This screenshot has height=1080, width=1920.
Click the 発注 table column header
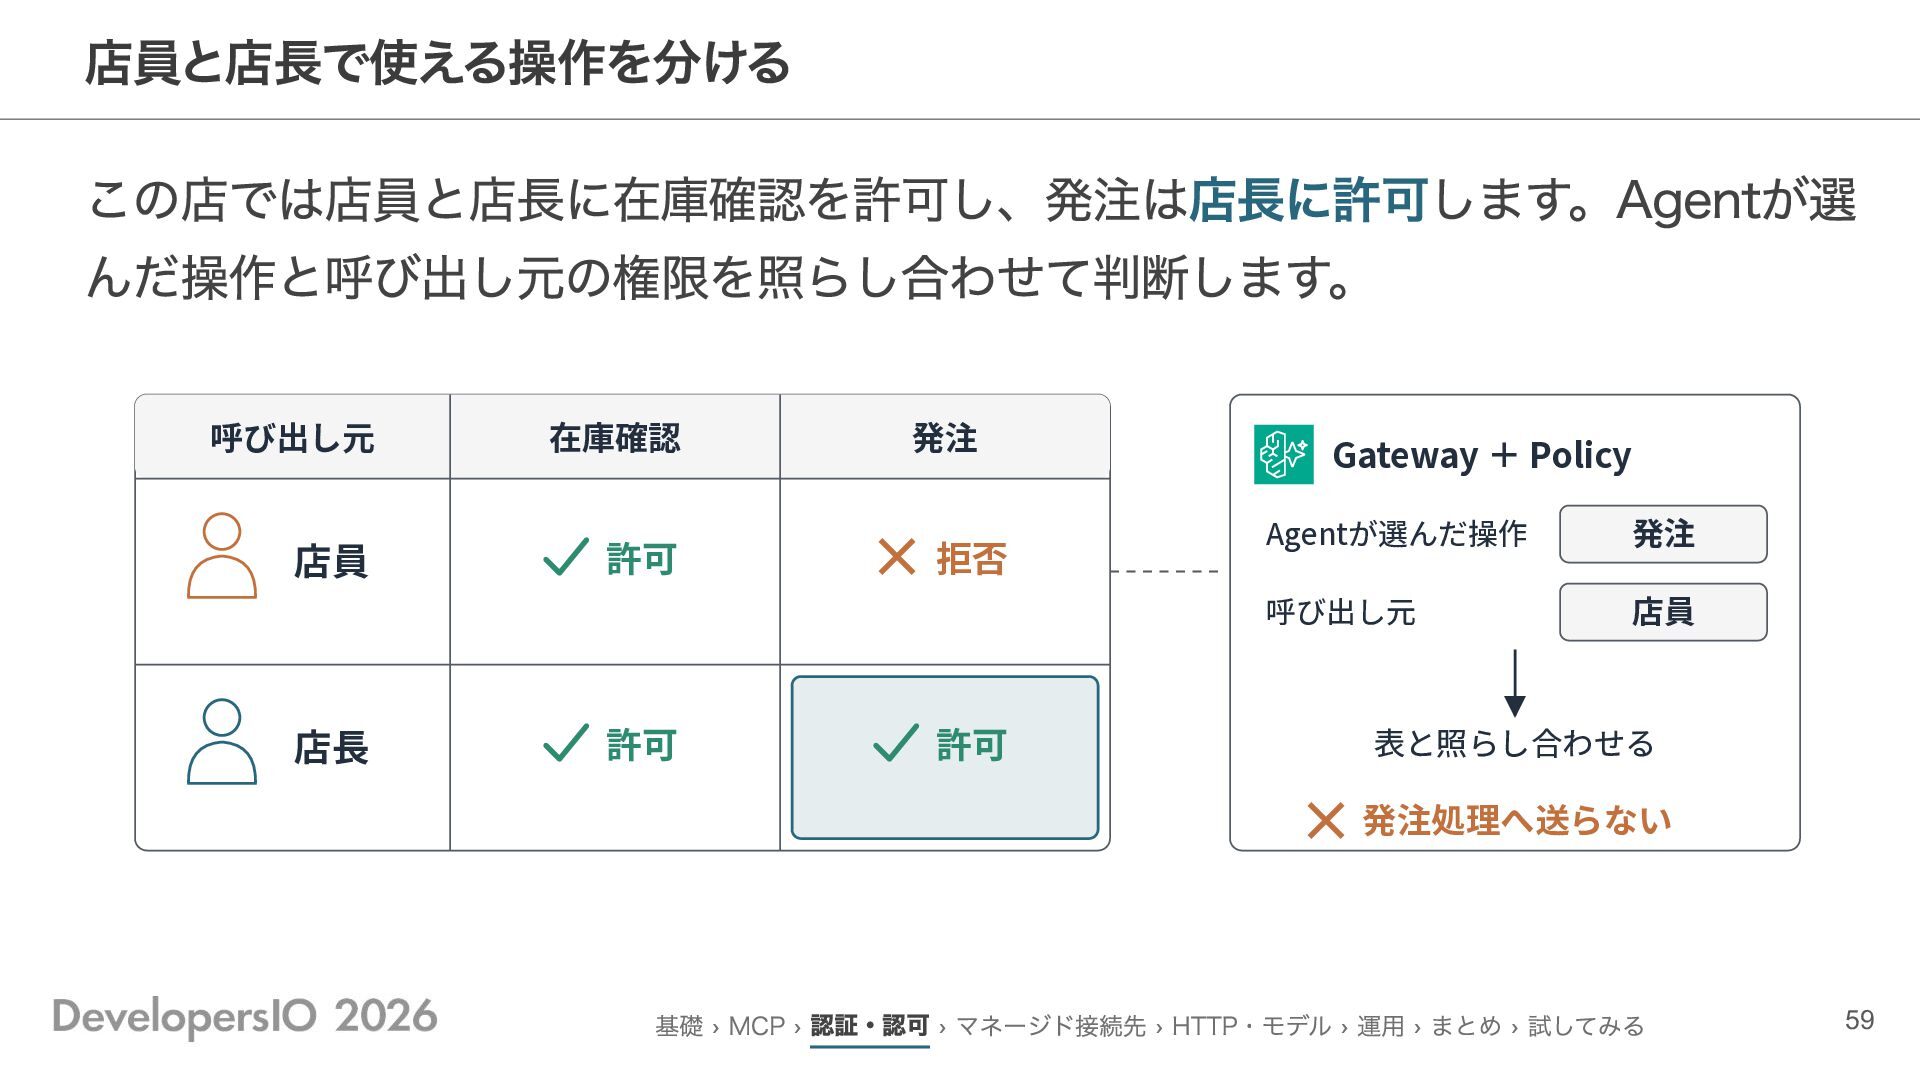(x=944, y=438)
